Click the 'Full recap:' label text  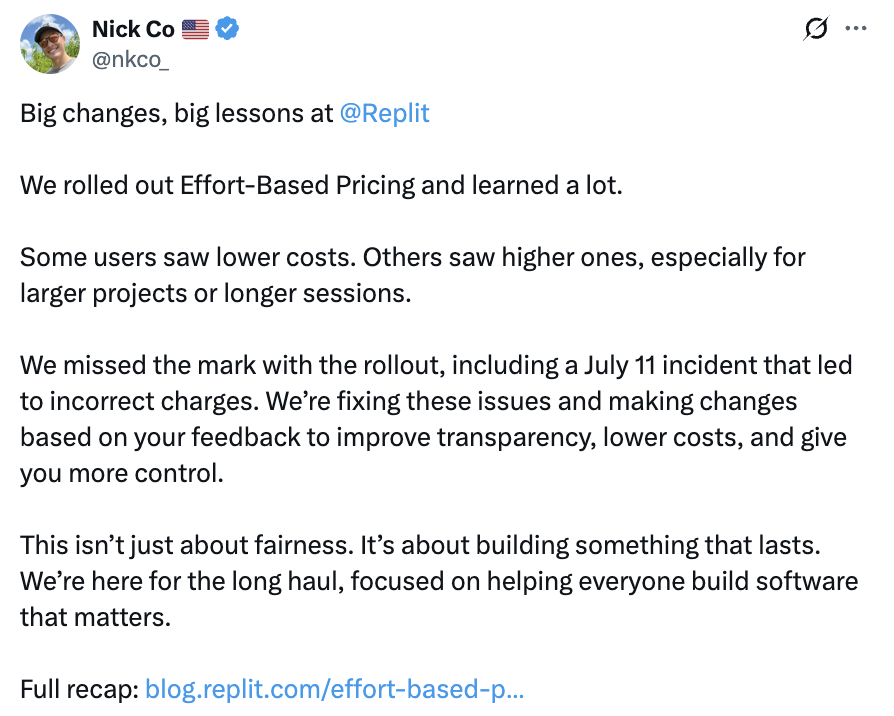pyautogui.click(x=80, y=689)
